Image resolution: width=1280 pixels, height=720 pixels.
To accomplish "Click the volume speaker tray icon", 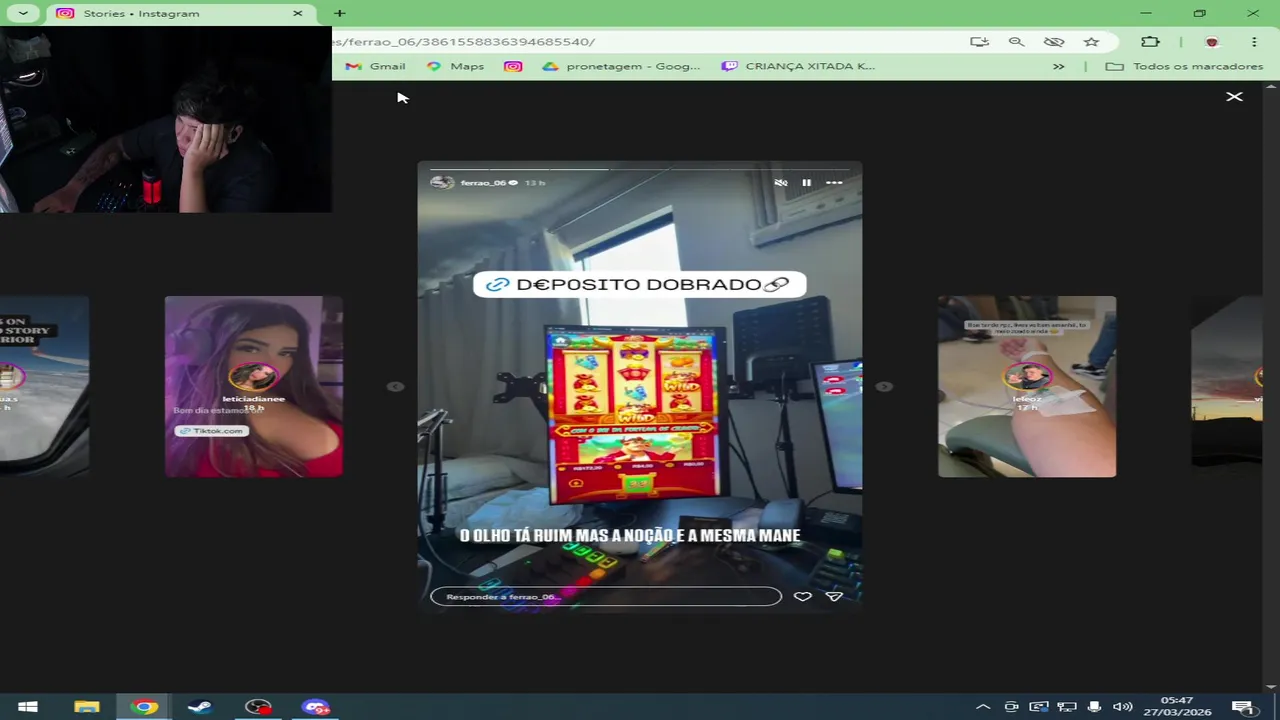I will coord(1122,707).
